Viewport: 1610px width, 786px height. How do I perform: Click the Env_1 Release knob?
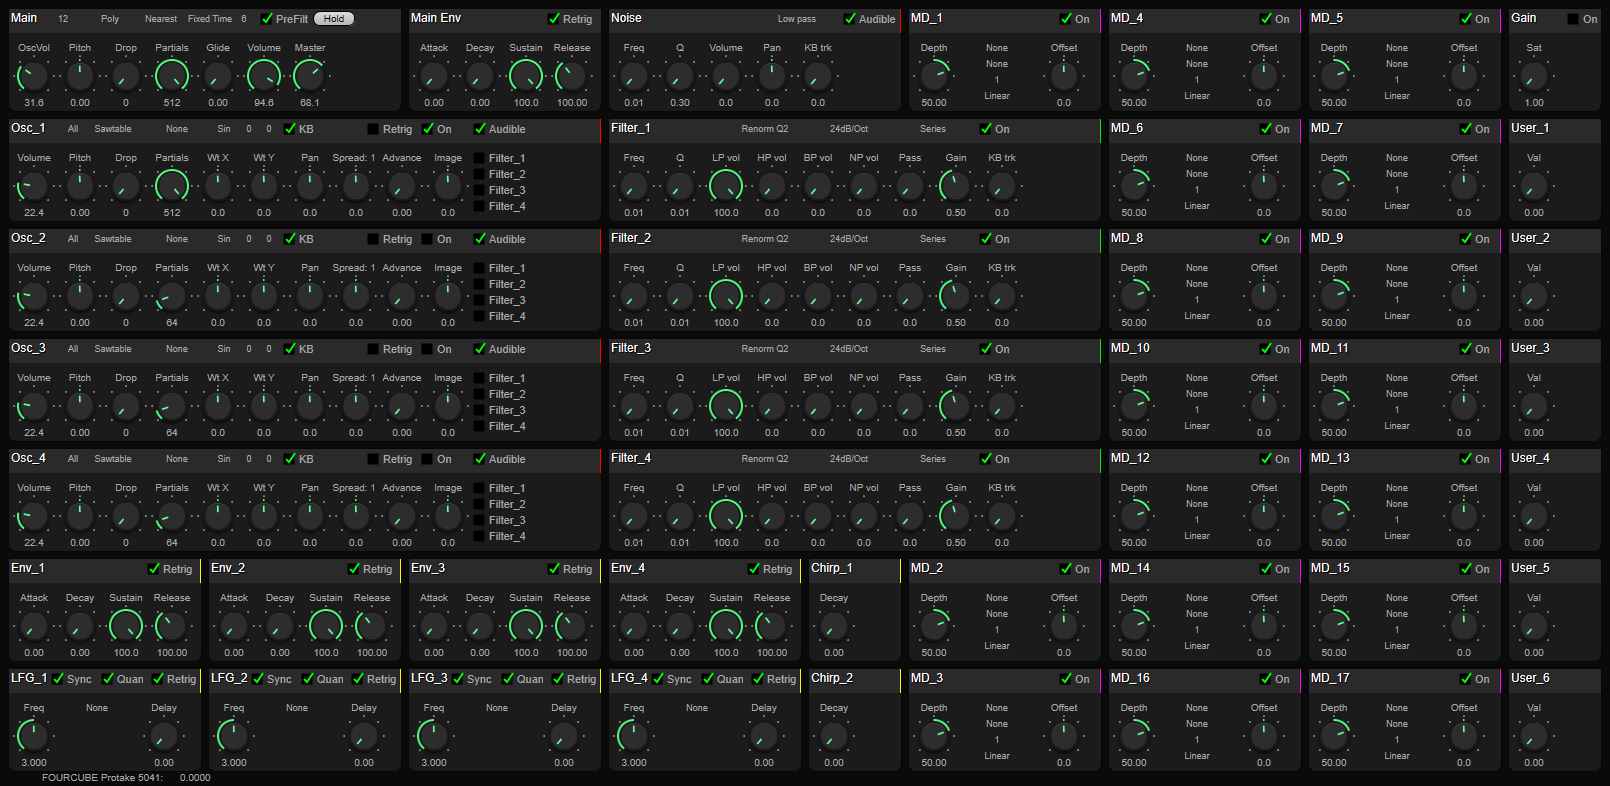[x=172, y=625]
